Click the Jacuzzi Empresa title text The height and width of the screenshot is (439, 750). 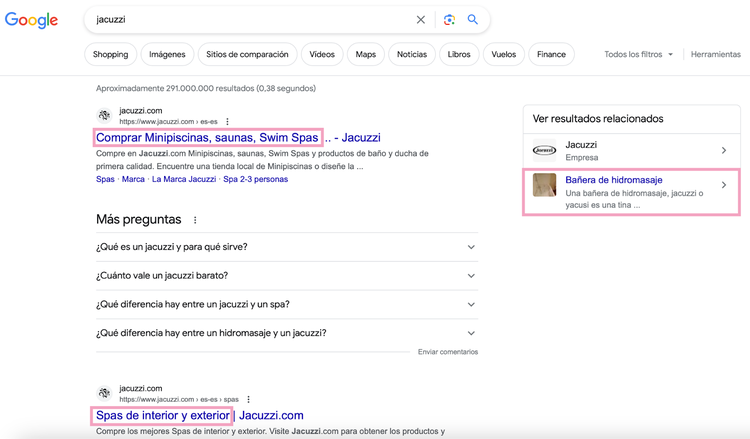coord(581,145)
